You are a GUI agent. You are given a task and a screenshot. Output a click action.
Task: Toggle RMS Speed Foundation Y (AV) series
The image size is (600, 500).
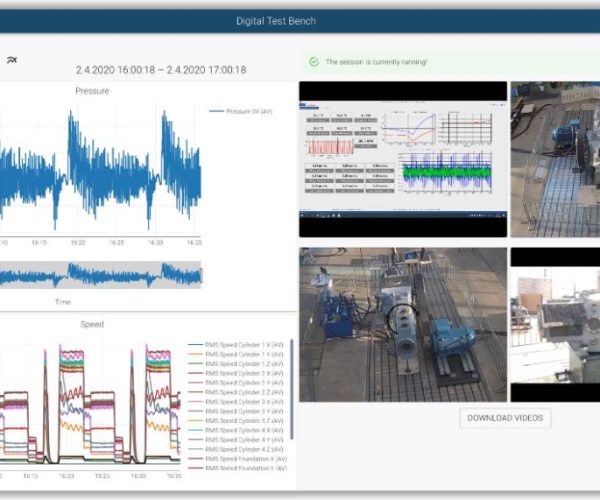click(238, 468)
